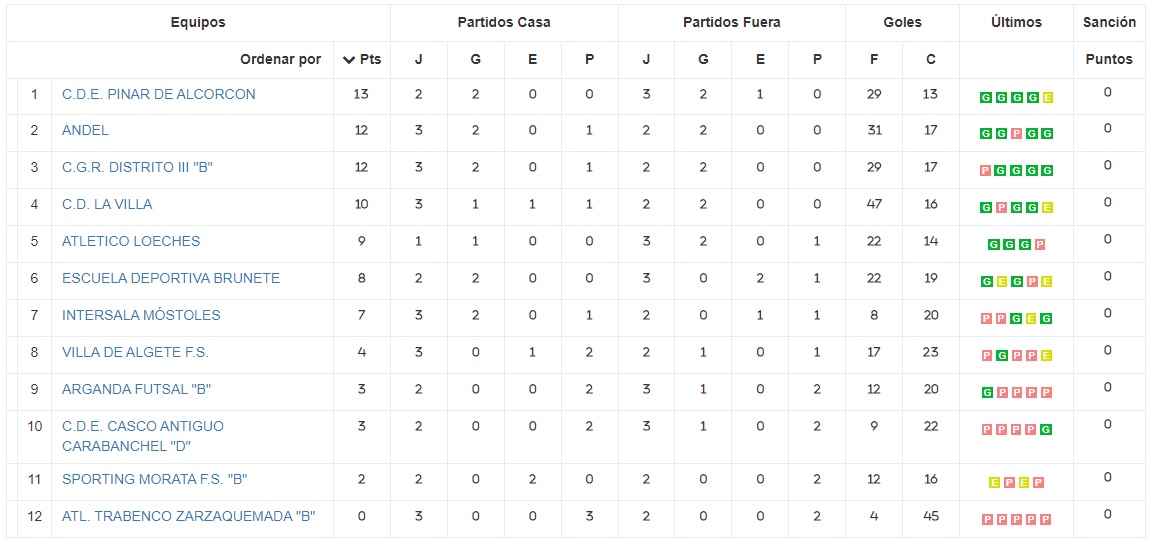Open SPORTING MORATA F.S. "B" page
Screen dimensions: 1152x547
coord(154,479)
